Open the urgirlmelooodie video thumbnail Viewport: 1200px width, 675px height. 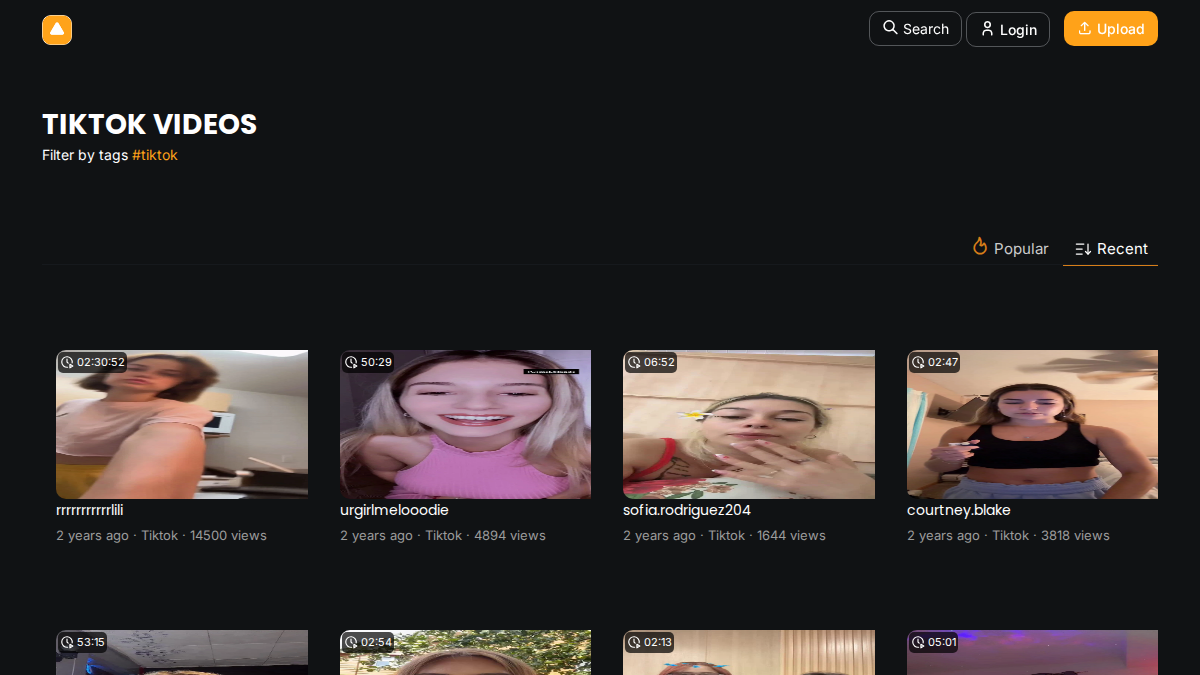[465, 424]
